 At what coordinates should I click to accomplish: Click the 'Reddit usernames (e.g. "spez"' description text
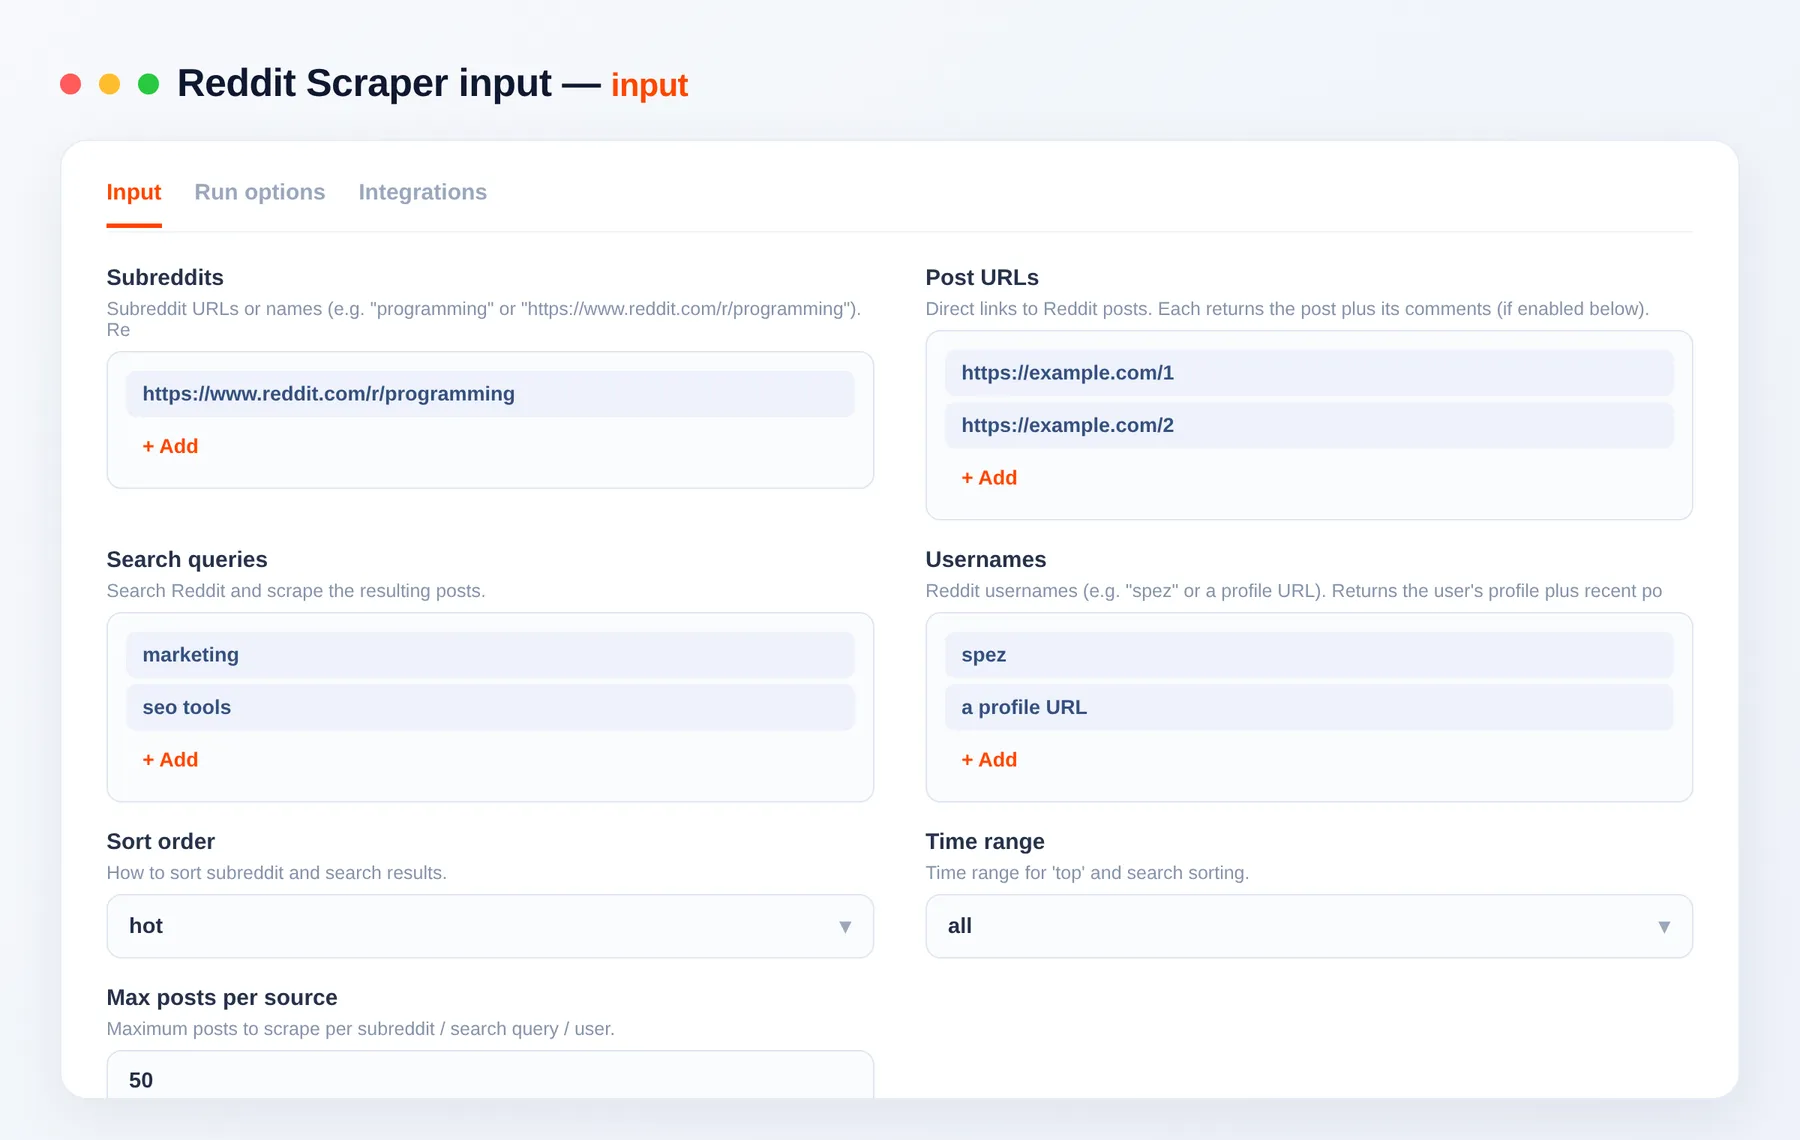pyautogui.click(x=1294, y=591)
